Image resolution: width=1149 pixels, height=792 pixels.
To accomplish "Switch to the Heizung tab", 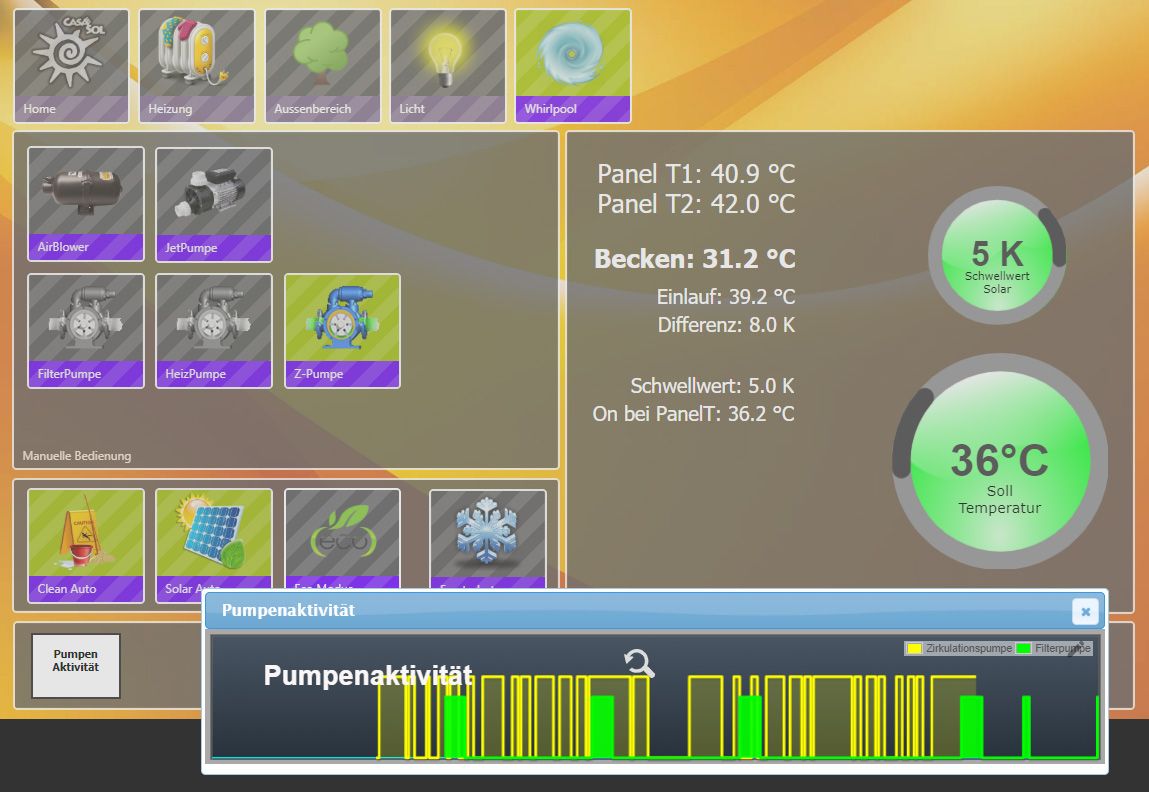I will click(196, 66).
